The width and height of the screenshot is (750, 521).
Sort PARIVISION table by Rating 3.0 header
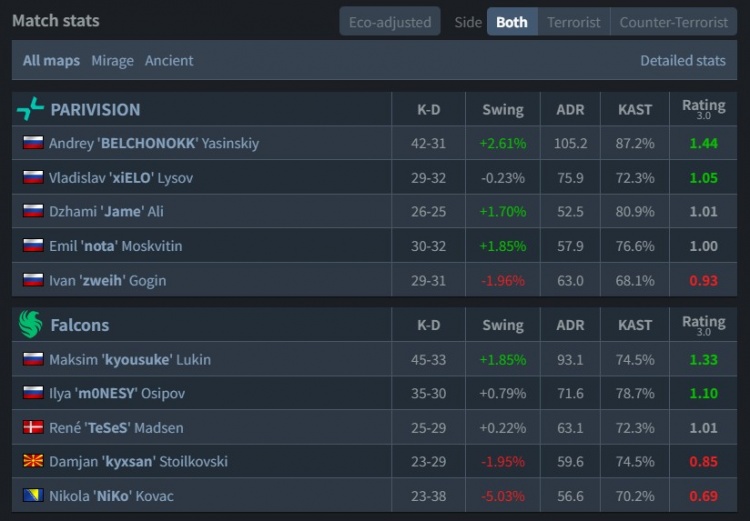point(703,108)
